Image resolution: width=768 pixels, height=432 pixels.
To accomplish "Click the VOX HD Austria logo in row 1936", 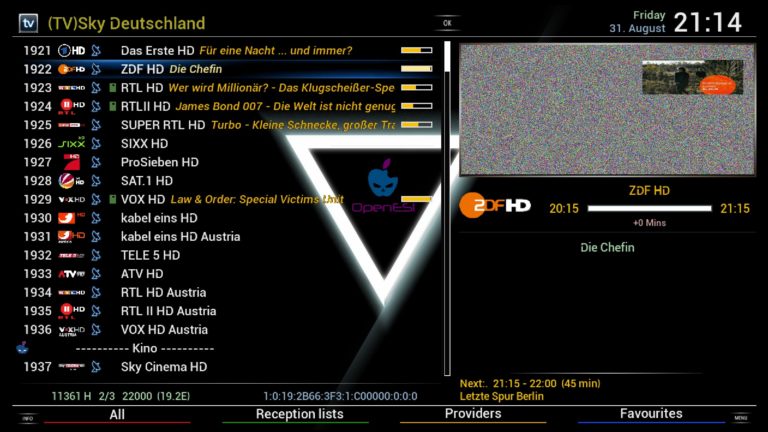I will tap(72, 331).
